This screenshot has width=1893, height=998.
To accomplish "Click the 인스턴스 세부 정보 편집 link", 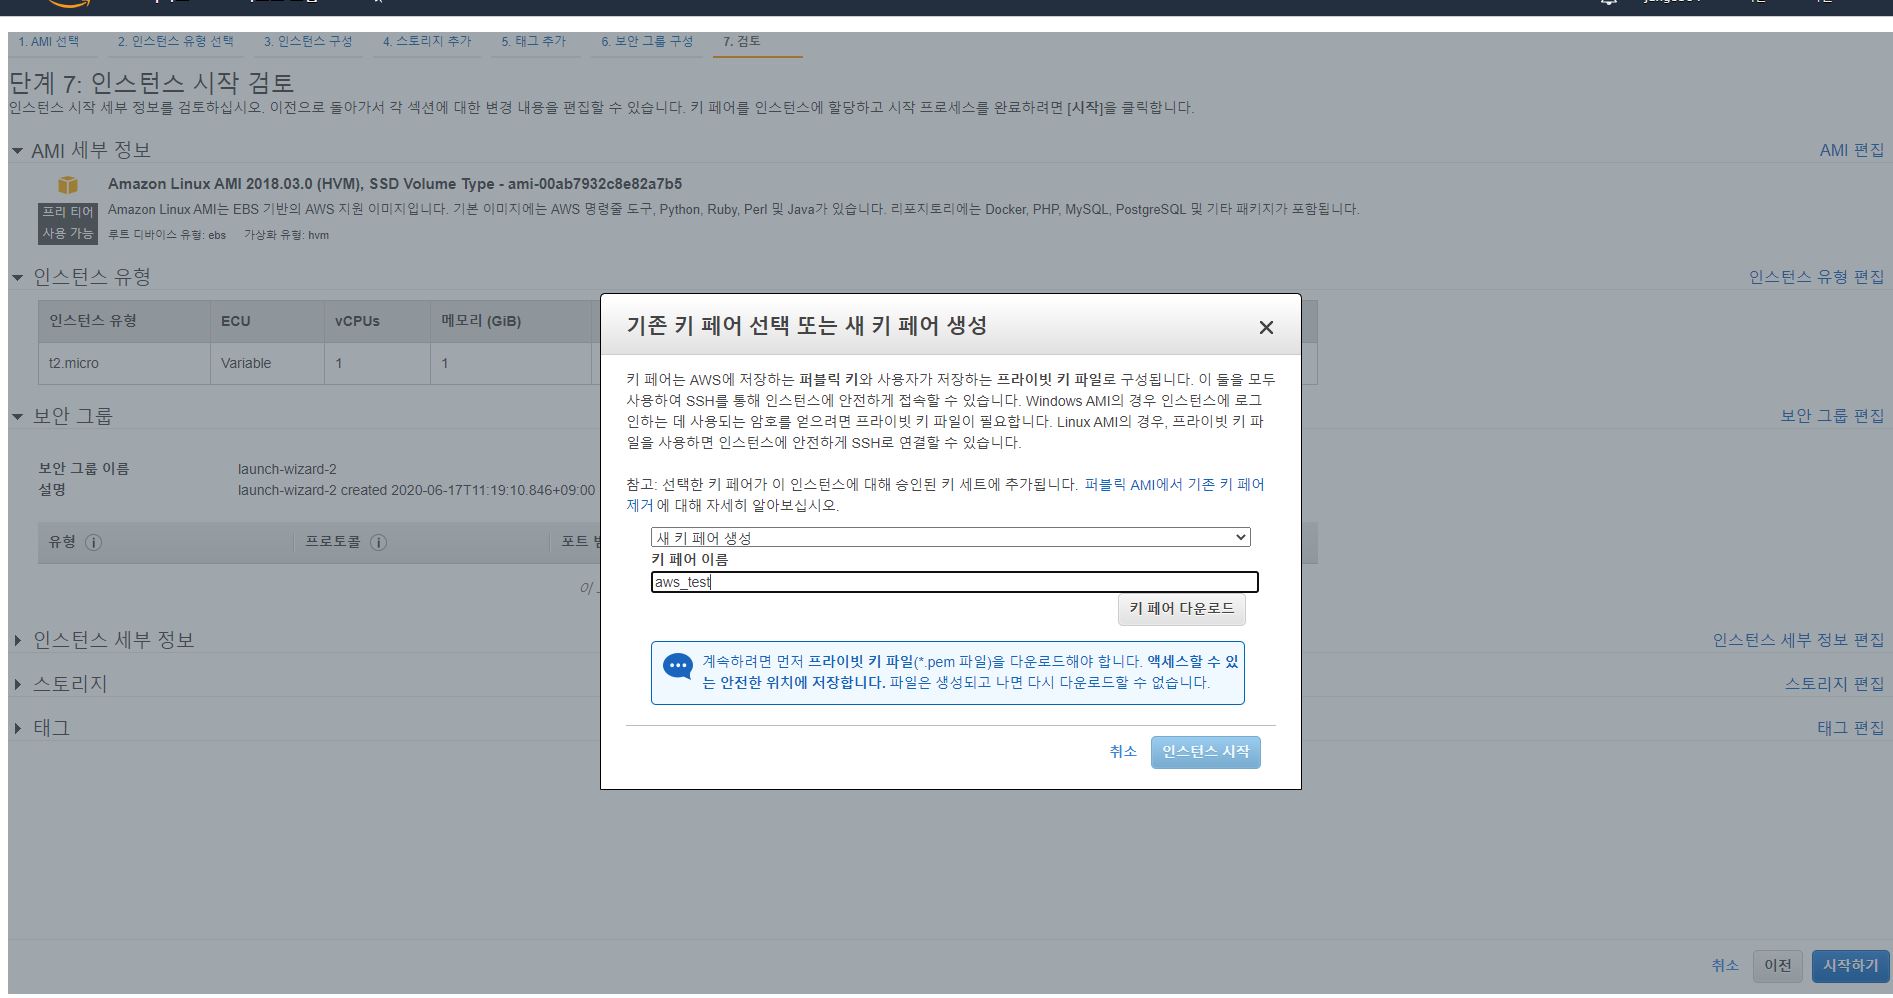I will [1798, 640].
